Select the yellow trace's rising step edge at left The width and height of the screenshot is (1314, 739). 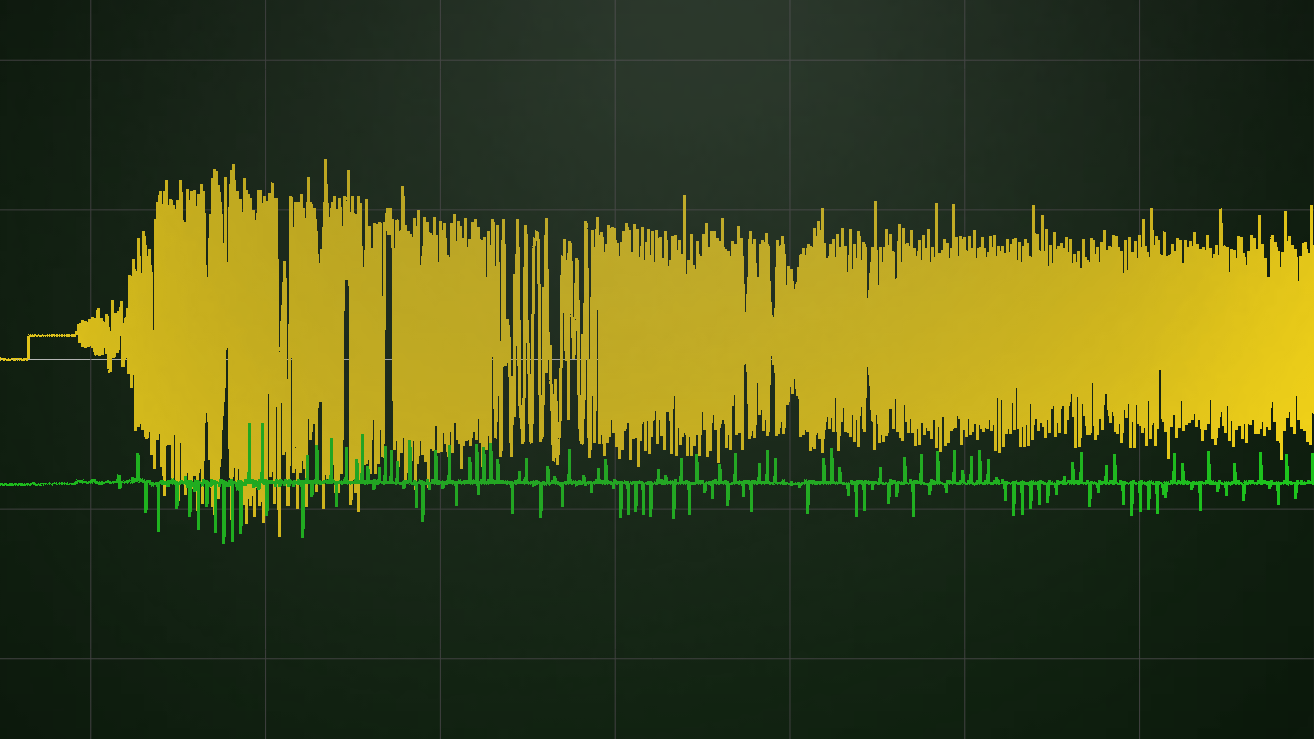[x=28, y=347]
